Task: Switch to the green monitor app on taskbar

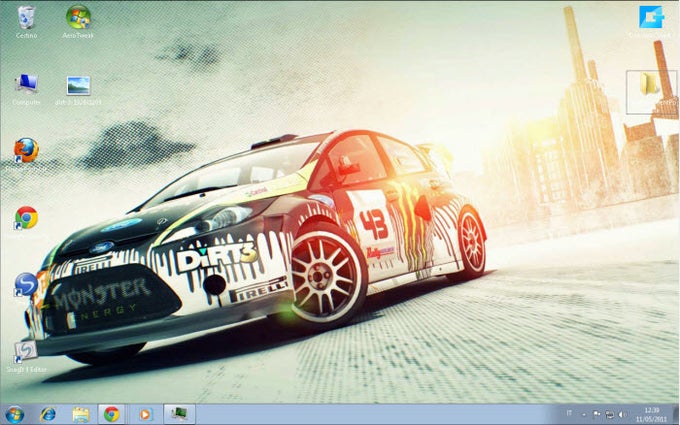Action: tap(179, 414)
